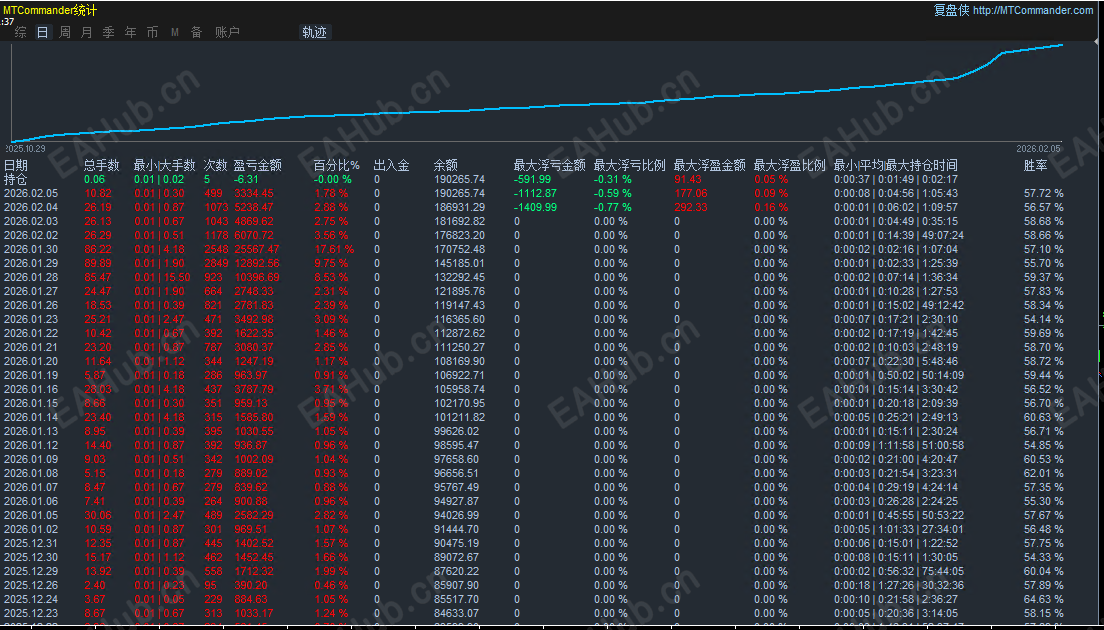Screen dimensions: 1104x630
Task: Open the 备 notes view
Action: (x=195, y=32)
